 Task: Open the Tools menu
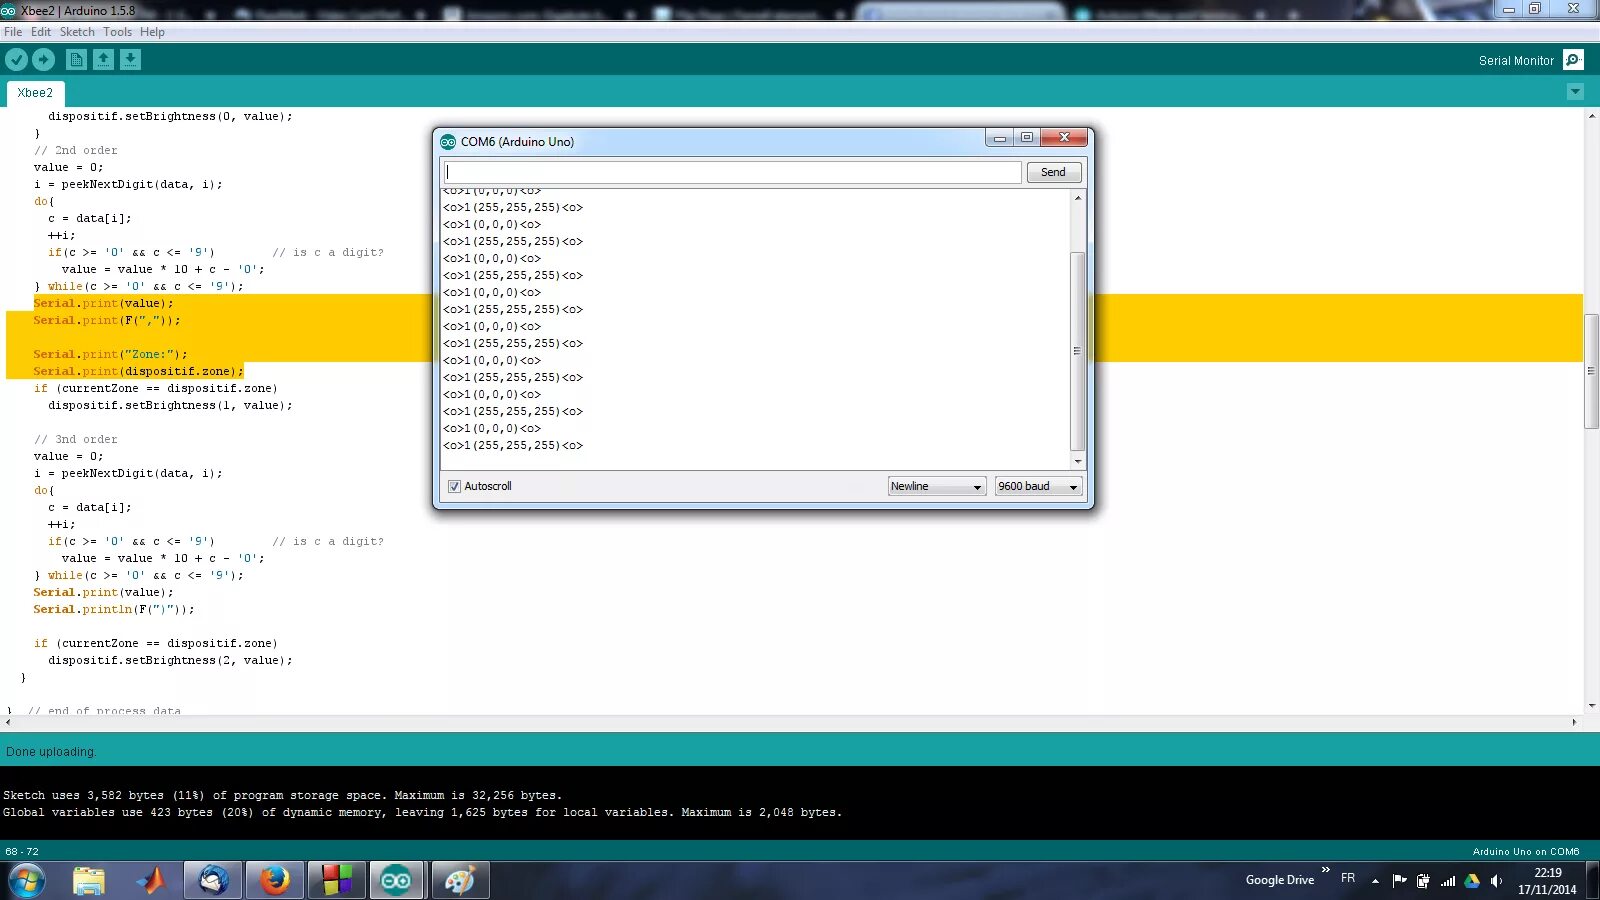pos(117,32)
